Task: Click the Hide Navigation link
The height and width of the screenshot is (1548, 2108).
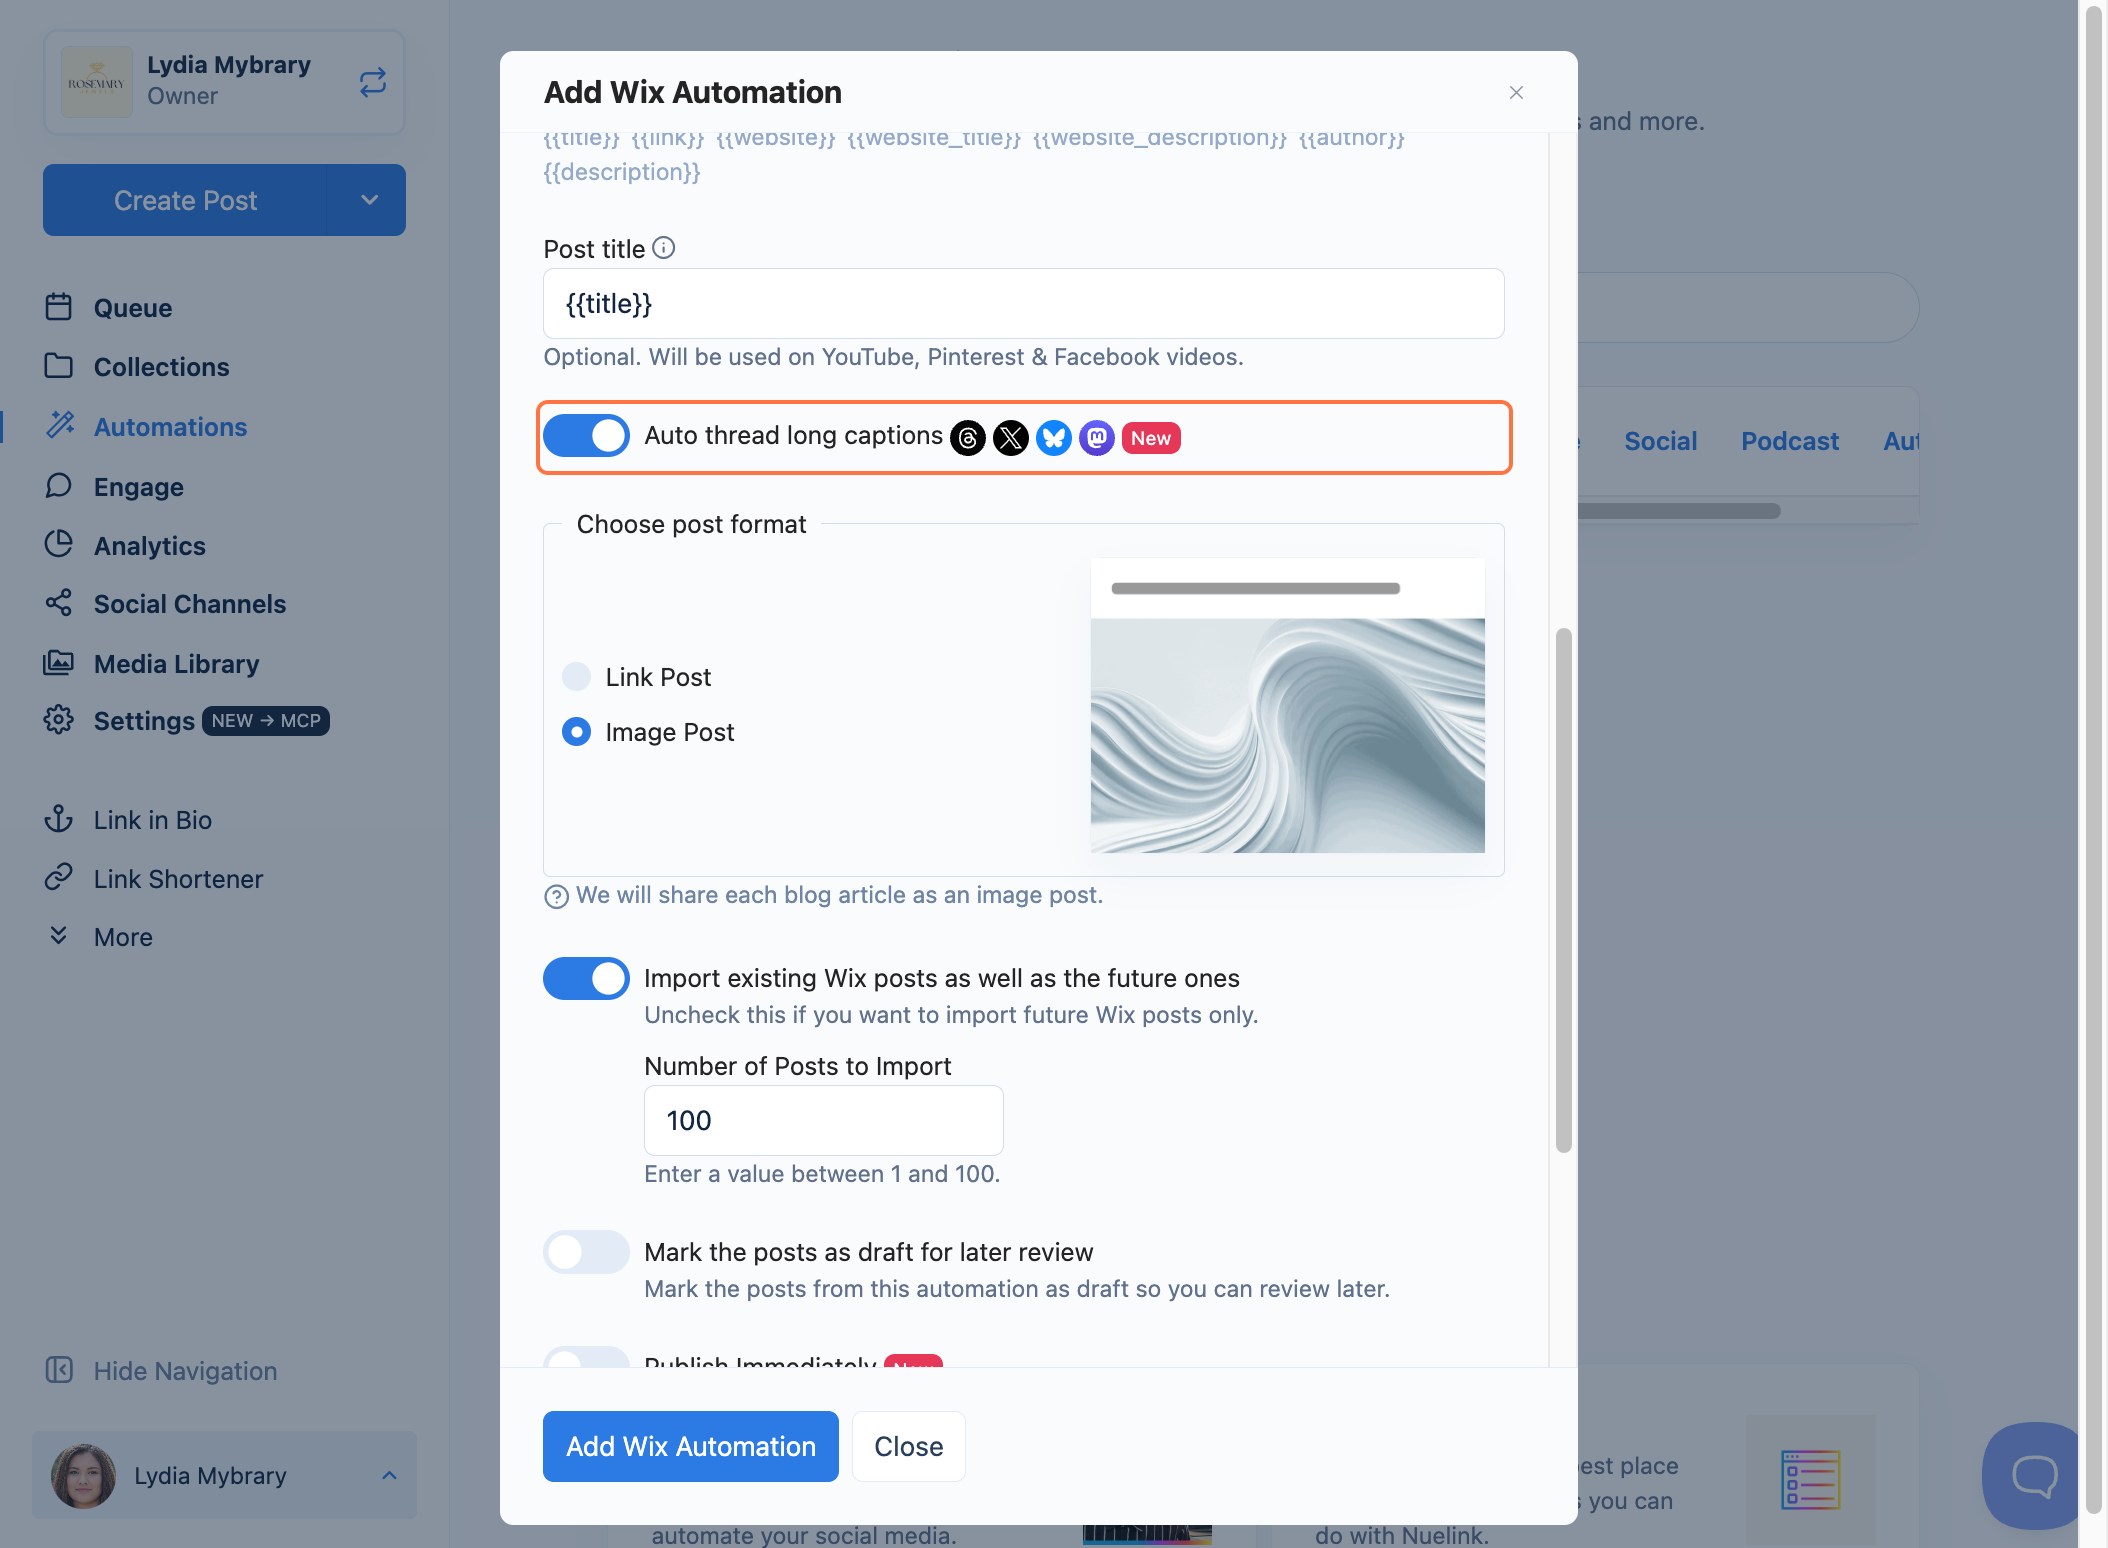Action: click(186, 1371)
